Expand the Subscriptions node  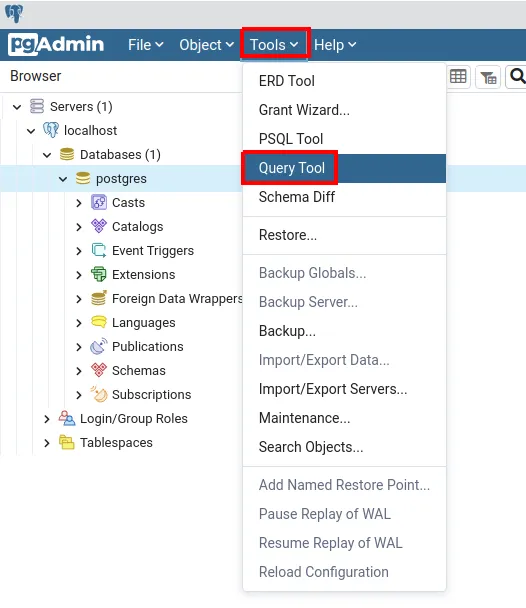(x=79, y=395)
